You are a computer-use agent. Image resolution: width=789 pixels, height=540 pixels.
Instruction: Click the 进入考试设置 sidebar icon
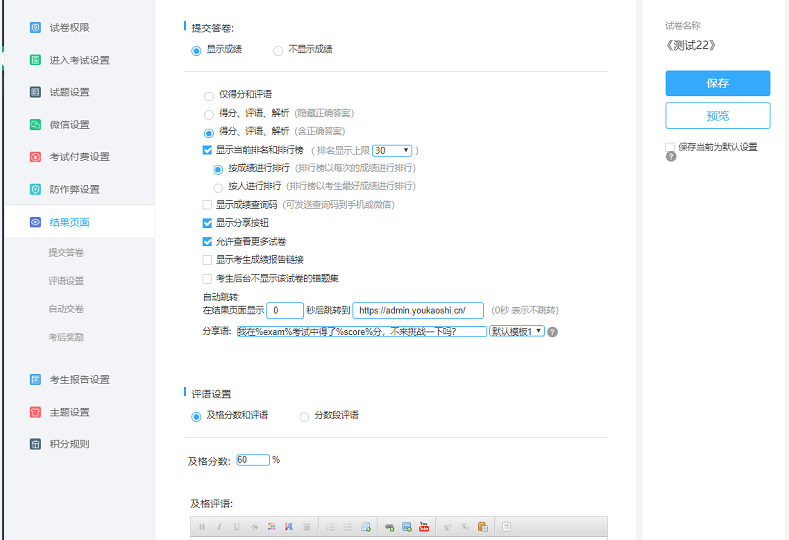click(x=35, y=60)
